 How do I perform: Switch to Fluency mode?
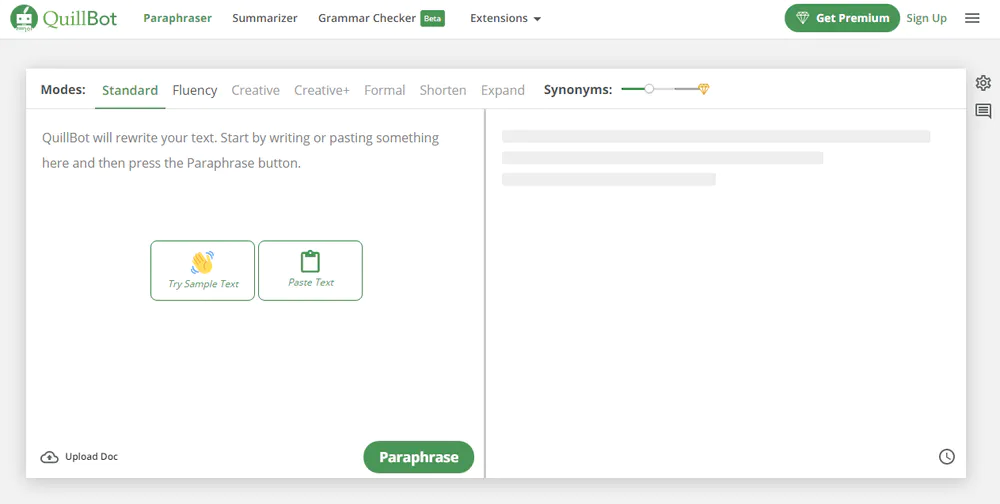[194, 90]
